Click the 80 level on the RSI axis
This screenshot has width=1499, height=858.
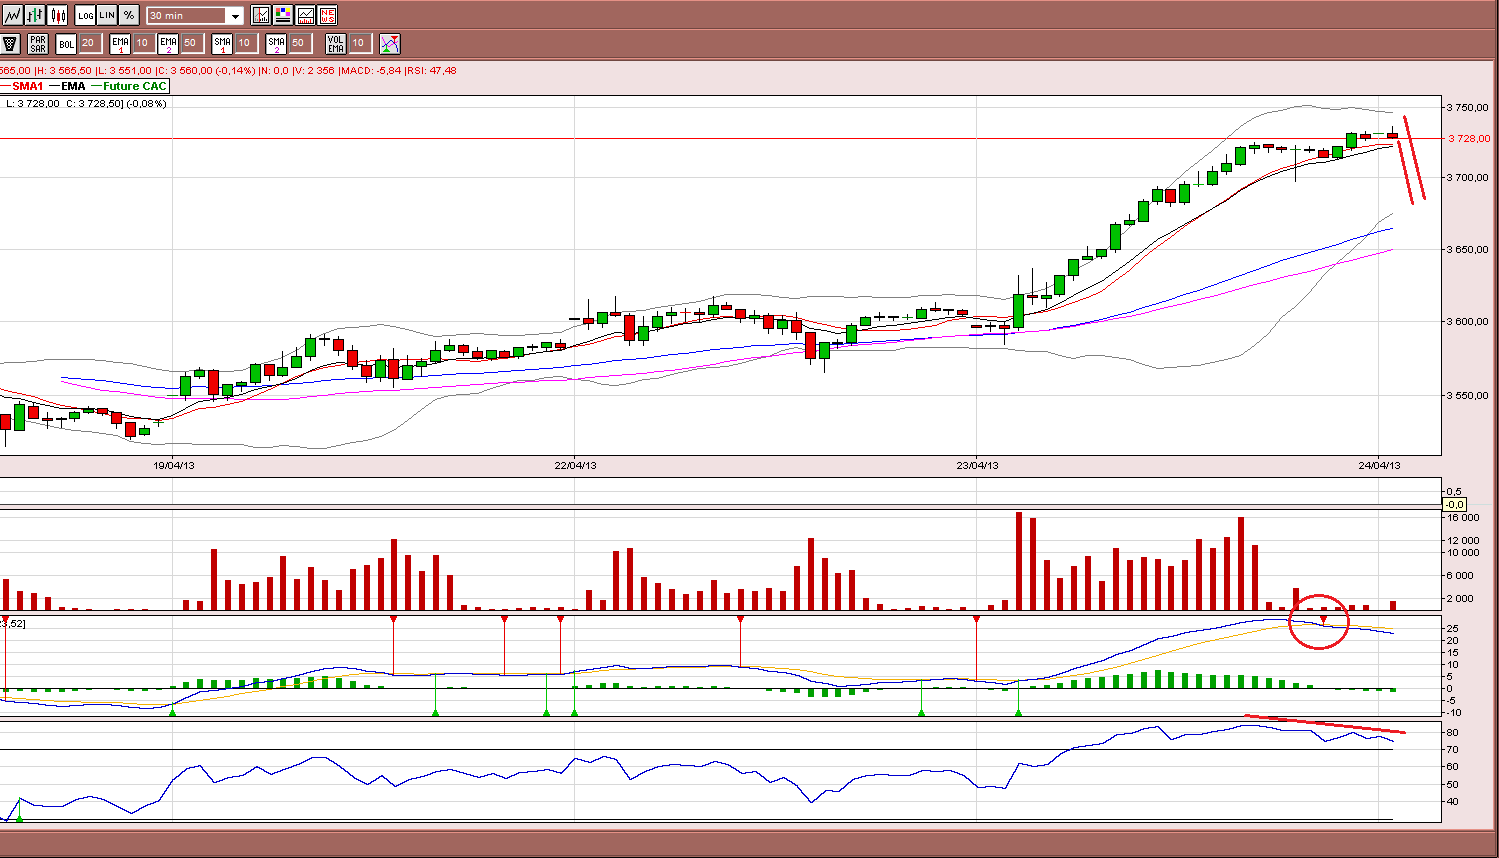1451,732
